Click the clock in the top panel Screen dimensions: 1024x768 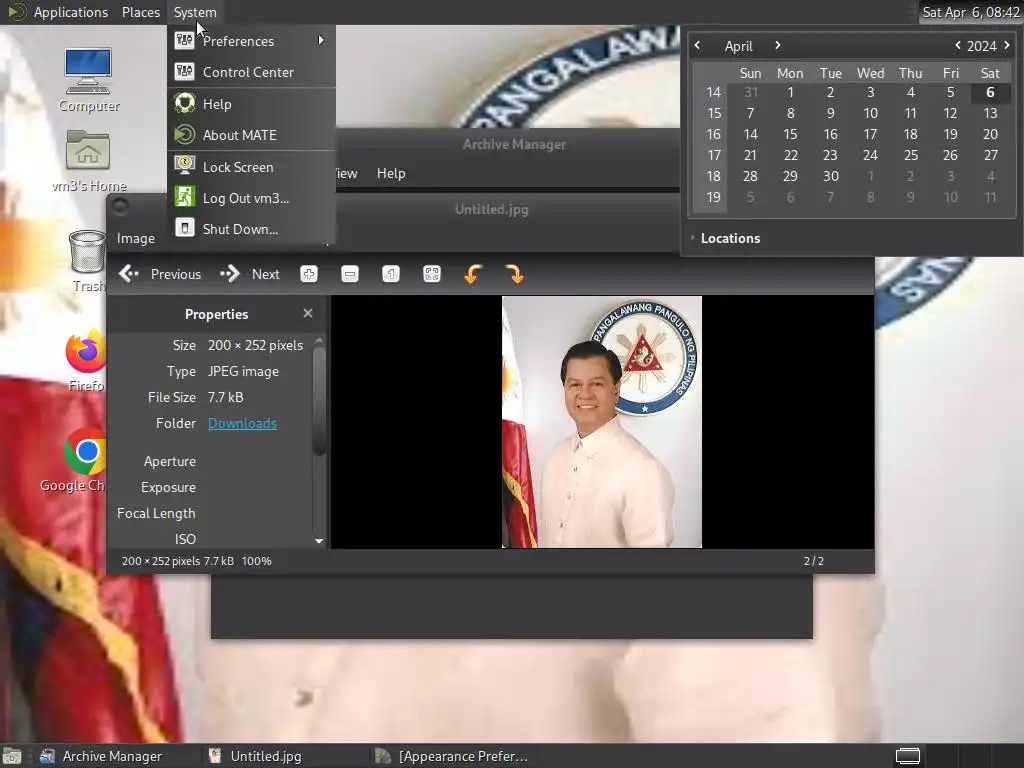tap(970, 12)
